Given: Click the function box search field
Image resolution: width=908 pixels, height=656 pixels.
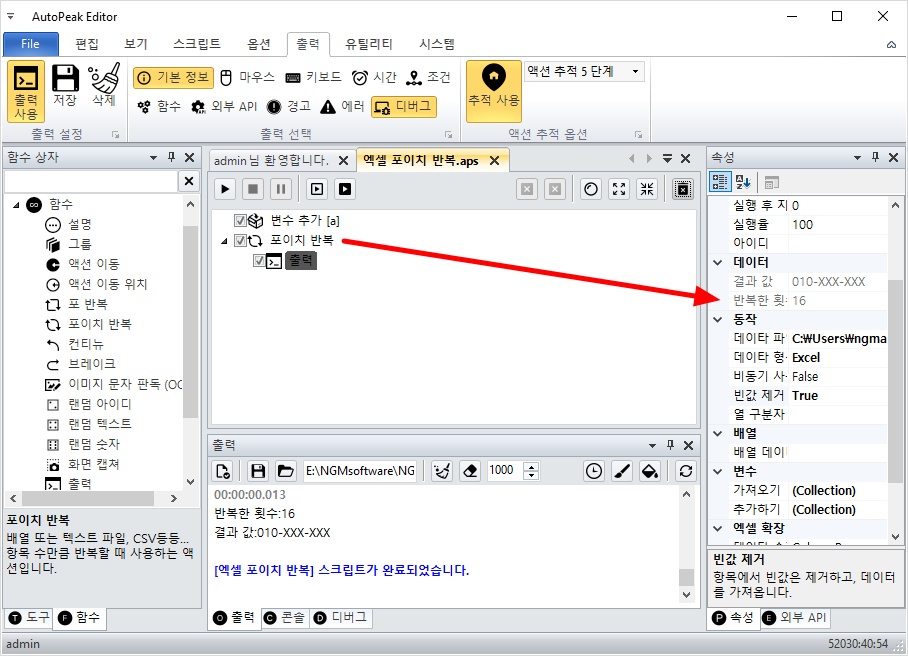Looking at the screenshot, I should 91,181.
